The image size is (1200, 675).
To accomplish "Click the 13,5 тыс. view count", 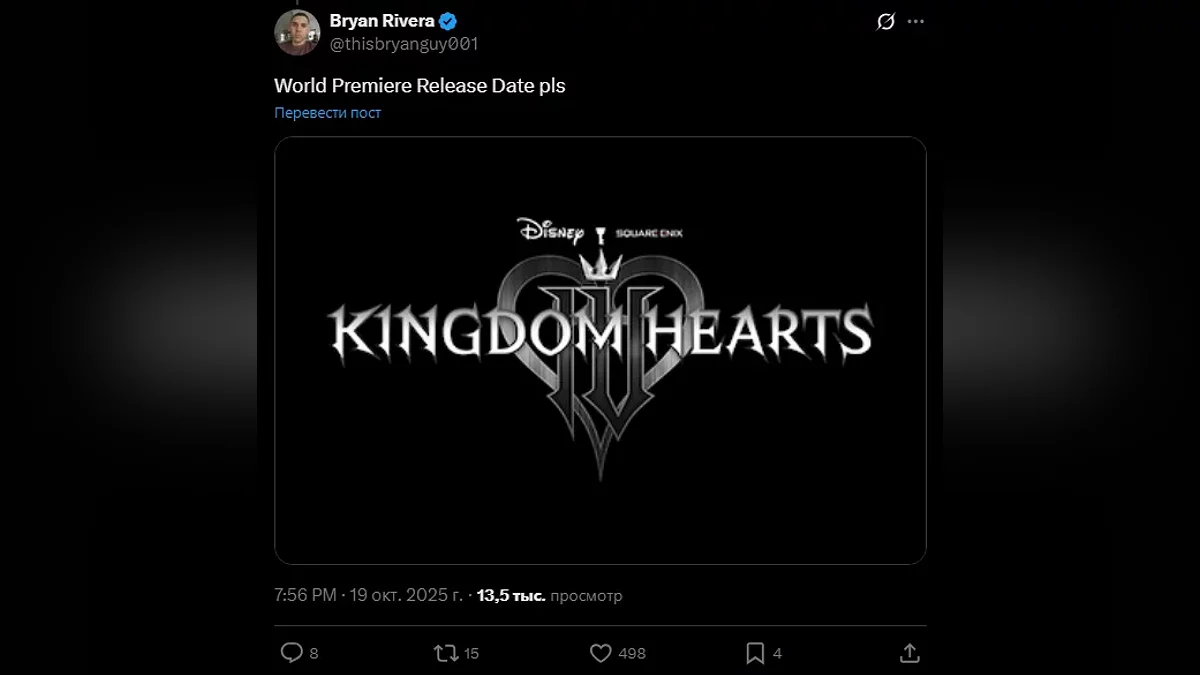I will click(510, 596).
